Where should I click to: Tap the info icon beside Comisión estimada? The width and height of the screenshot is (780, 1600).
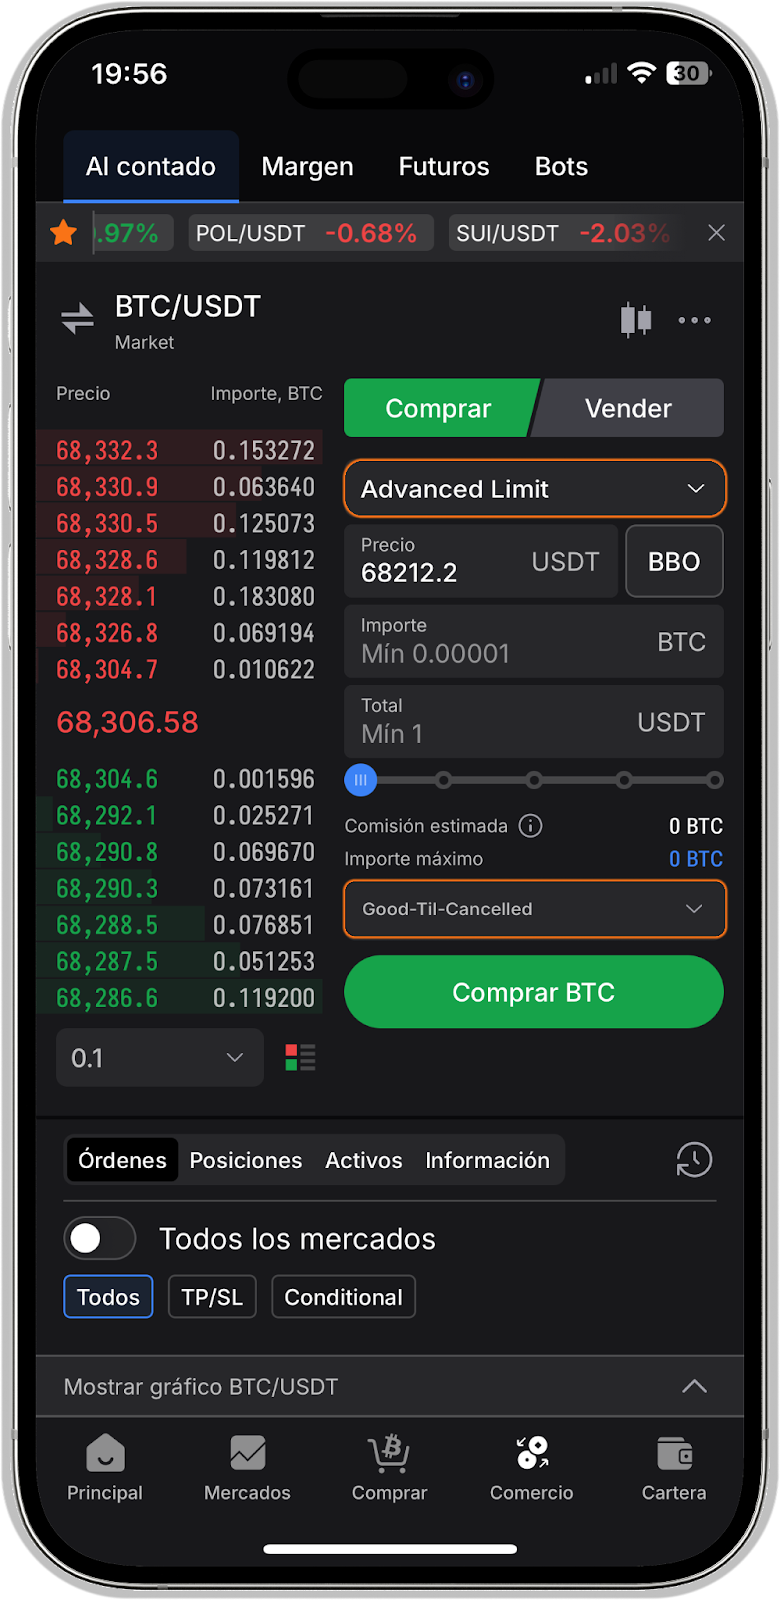point(531,826)
